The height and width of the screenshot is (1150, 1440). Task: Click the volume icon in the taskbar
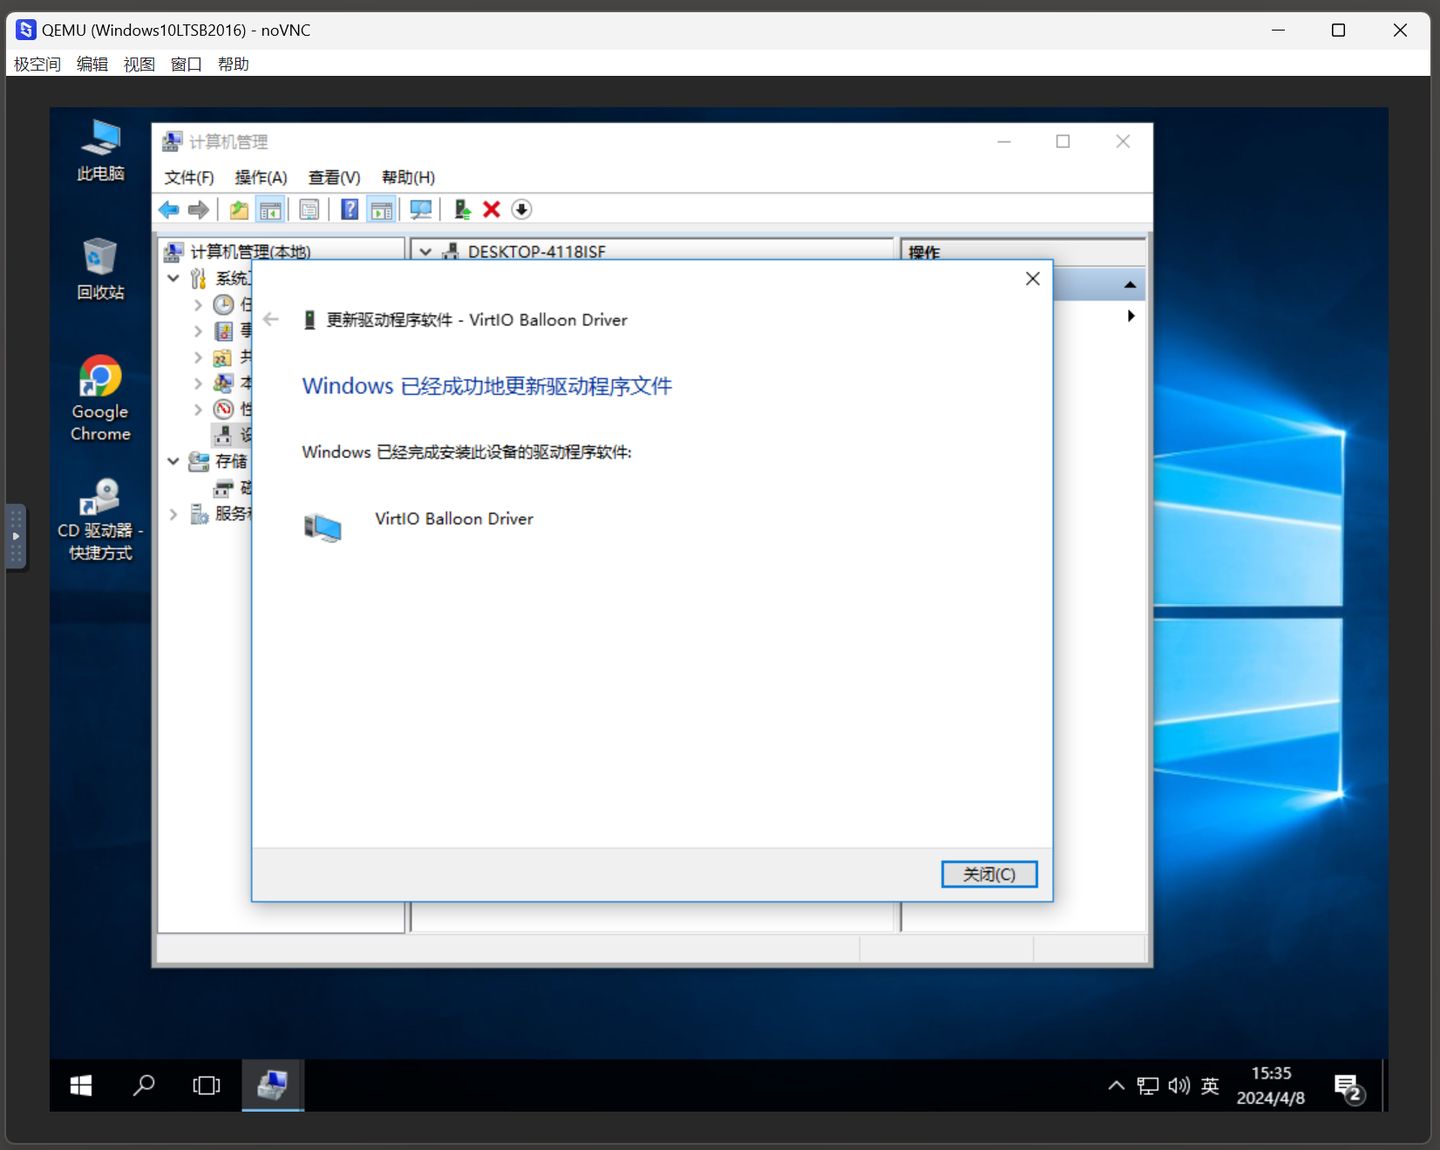pos(1178,1085)
